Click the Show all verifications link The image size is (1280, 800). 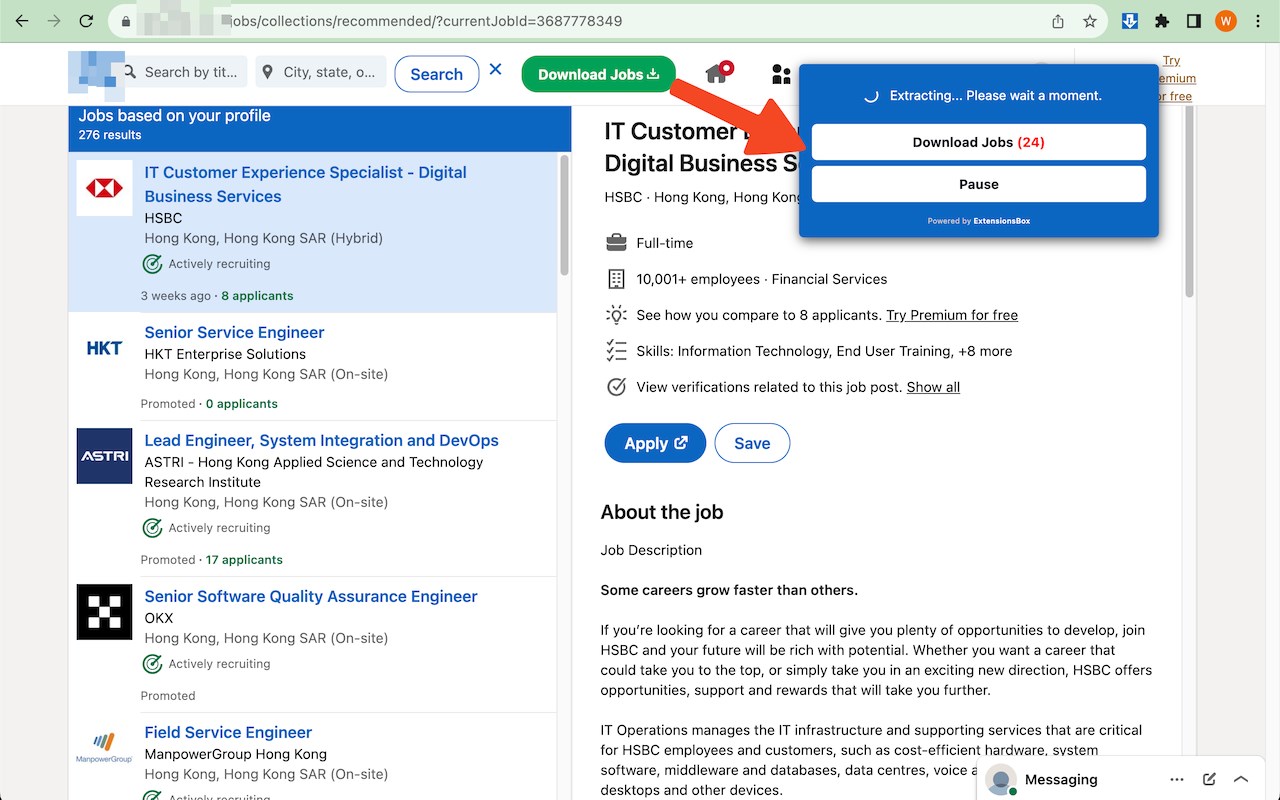tap(933, 387)
